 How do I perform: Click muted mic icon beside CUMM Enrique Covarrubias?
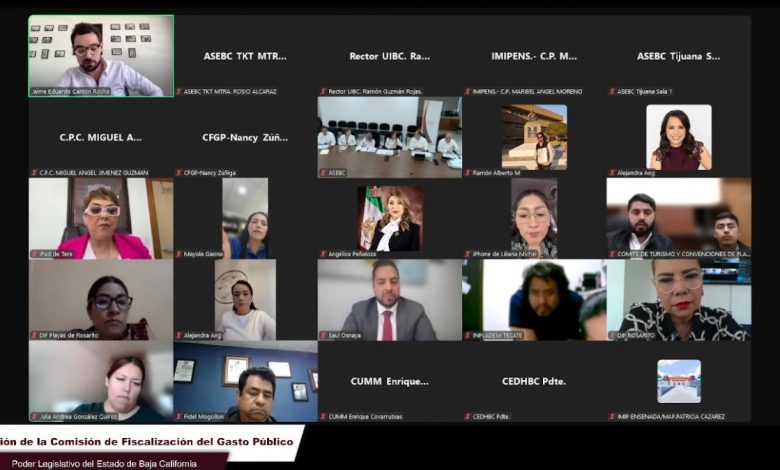[323, 417]
